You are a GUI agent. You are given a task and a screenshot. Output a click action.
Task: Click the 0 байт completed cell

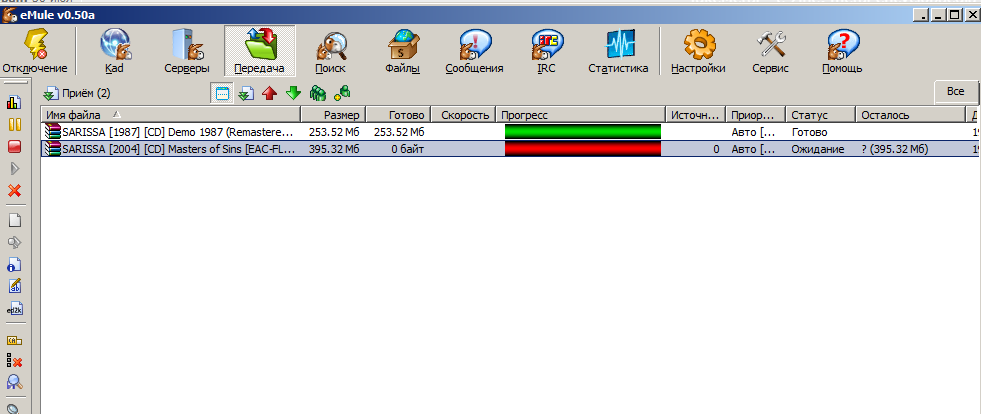tap(408, 149)
